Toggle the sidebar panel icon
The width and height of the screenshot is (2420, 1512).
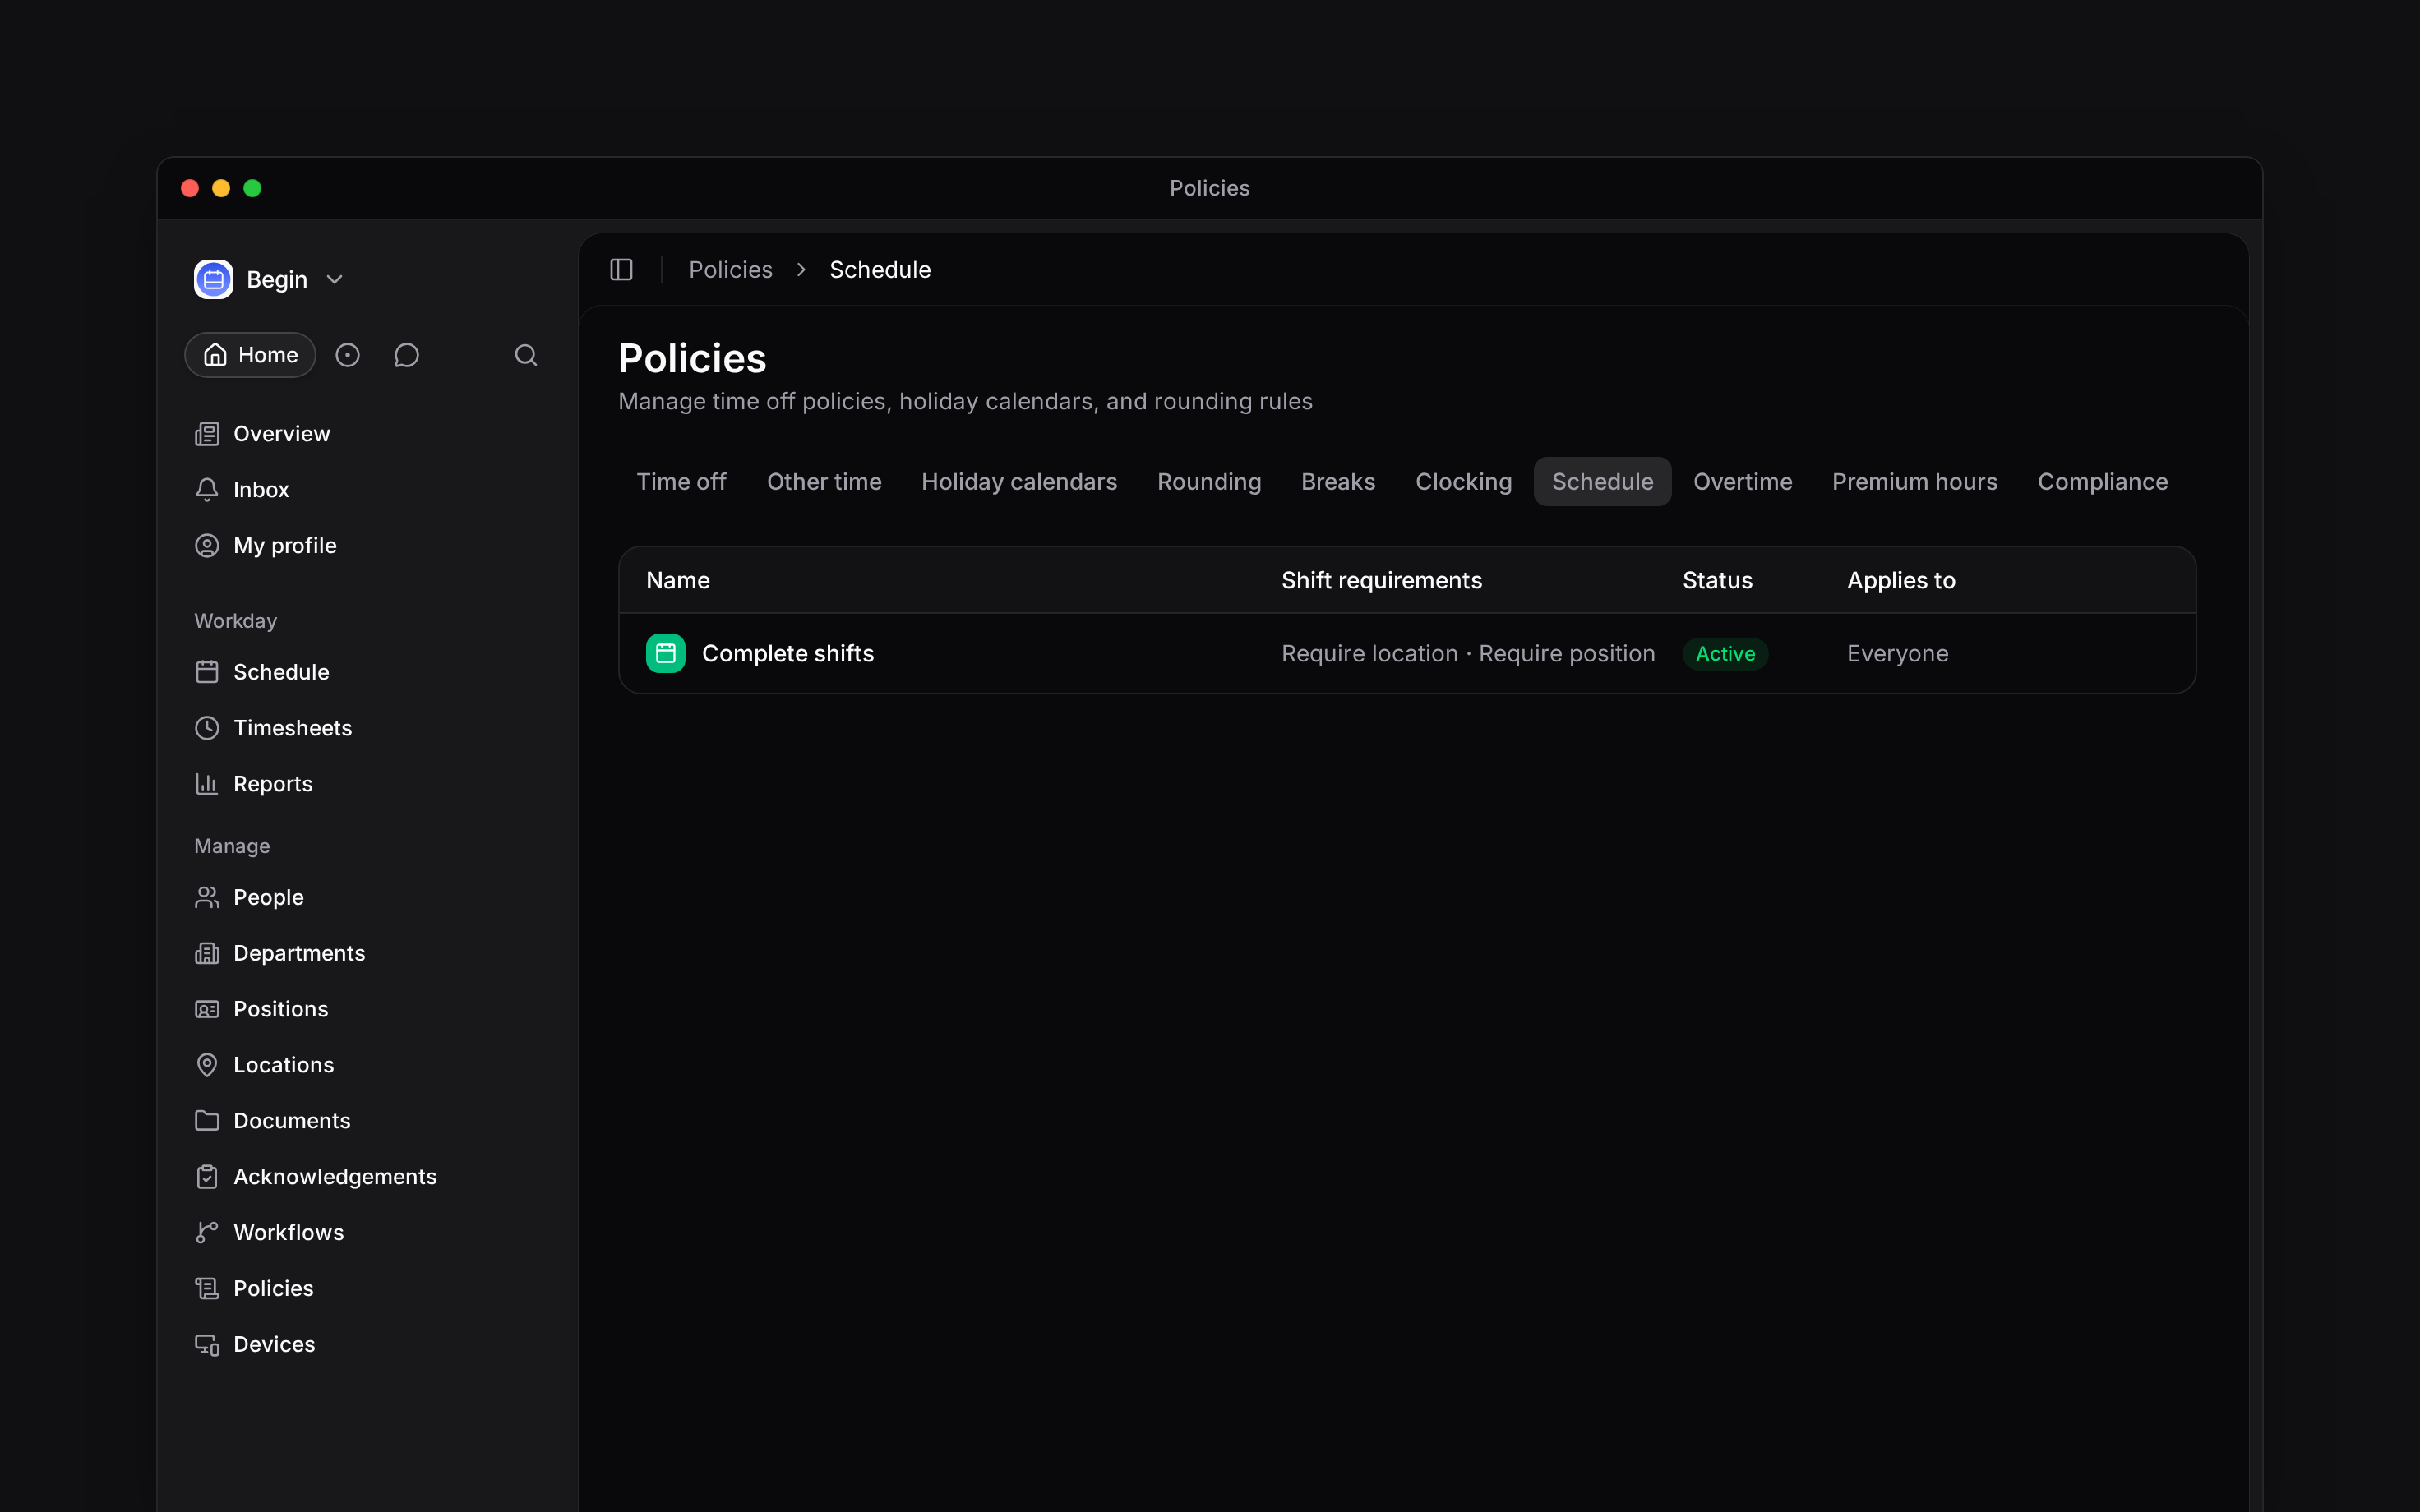pyautogui.click(x=621, y=270)
